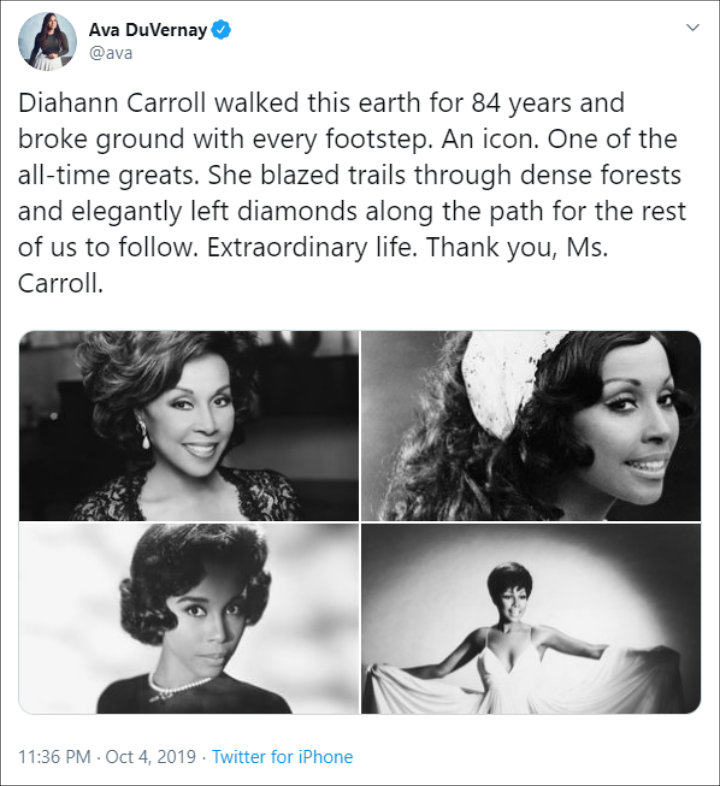Click the pearl necklace in third photo
This screenshot has width=720, height=786.
point(178,687)
